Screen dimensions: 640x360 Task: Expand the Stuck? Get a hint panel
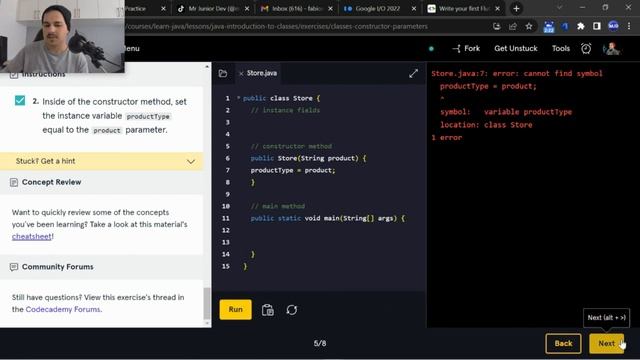click(101, 161)
